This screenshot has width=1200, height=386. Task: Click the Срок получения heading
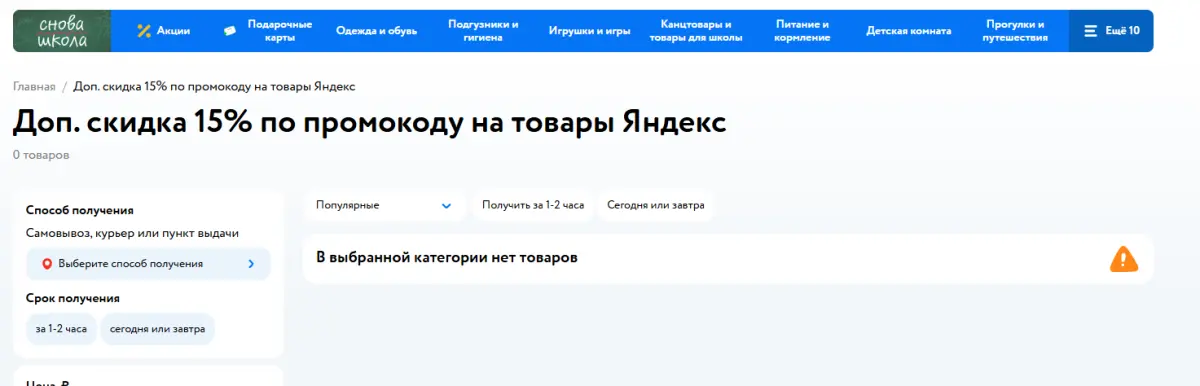point(73,298)
